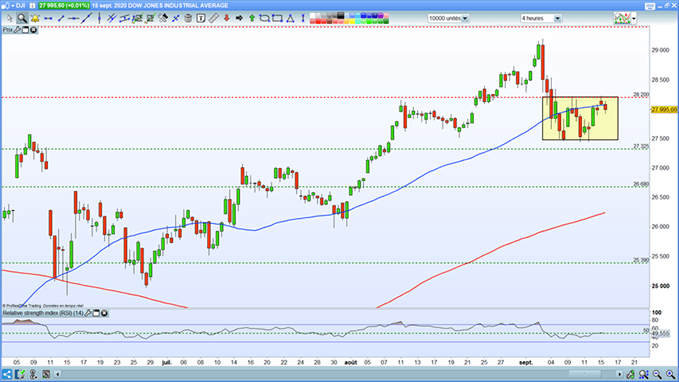Insert a green up arrow
The image size is (679, 382).
(x=252, y=18)
